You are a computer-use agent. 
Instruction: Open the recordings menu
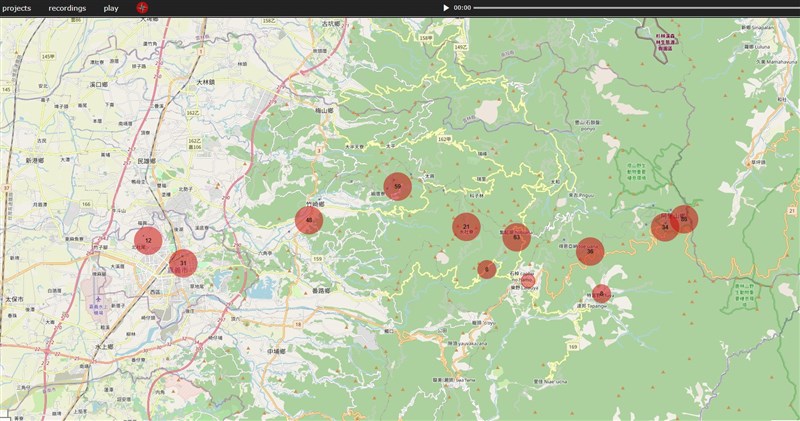67,8
